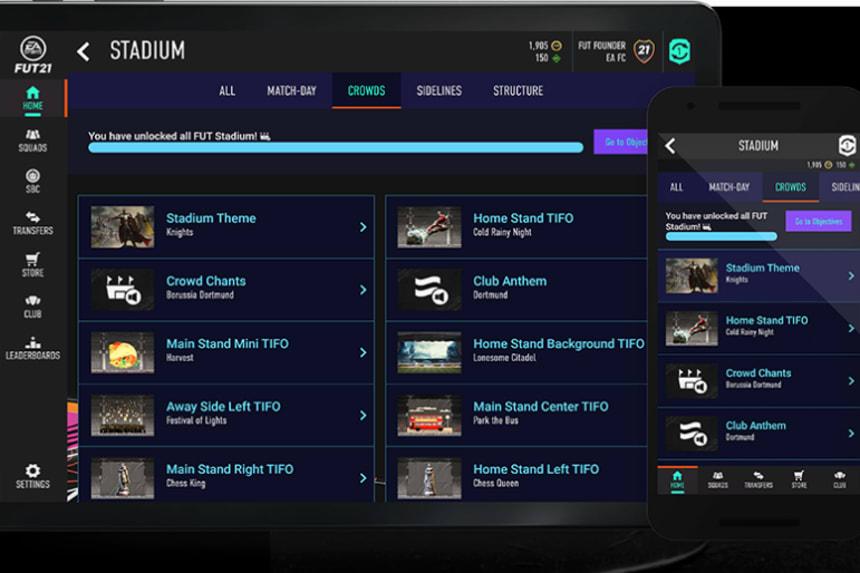Expand Club Anthem chevron on phone
Image resolution: width=860 pixels, height=573 pixels.
(x=851, y=433)
